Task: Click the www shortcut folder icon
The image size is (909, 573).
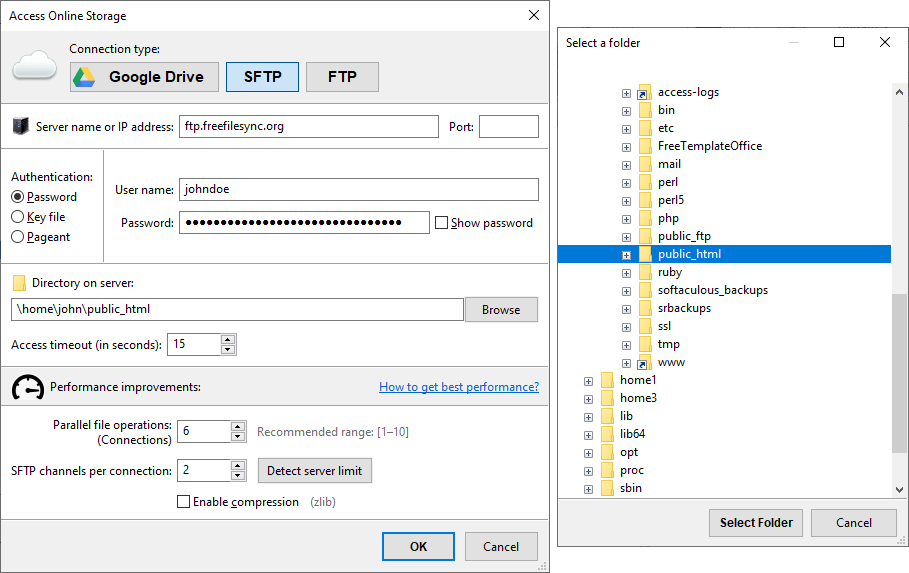Action: (644, 362)
